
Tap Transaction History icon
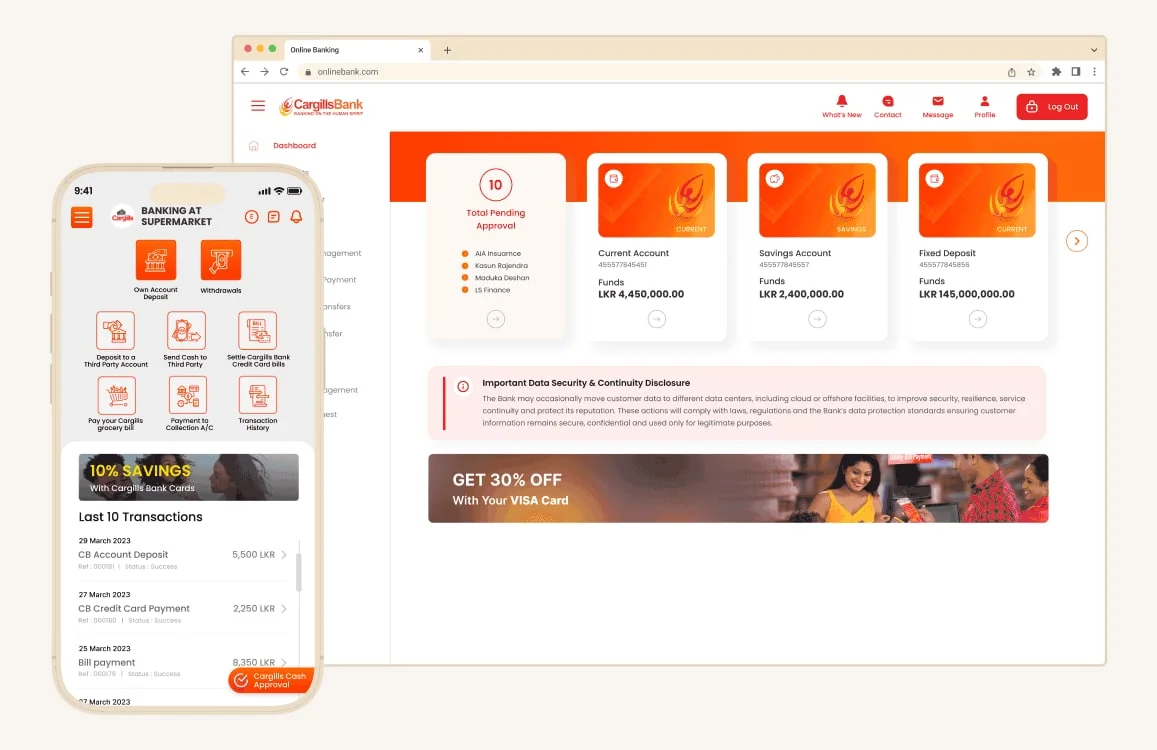pyautogui.click(x=258, y=395)
